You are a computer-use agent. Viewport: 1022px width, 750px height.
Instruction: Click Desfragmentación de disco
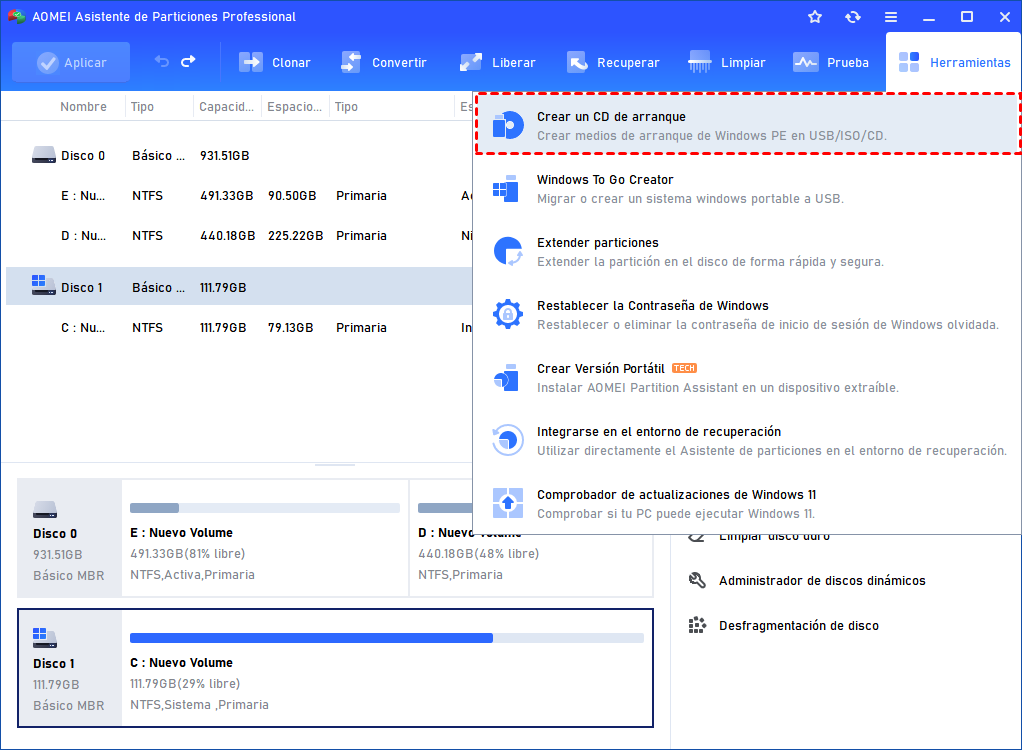coord(798,626)
